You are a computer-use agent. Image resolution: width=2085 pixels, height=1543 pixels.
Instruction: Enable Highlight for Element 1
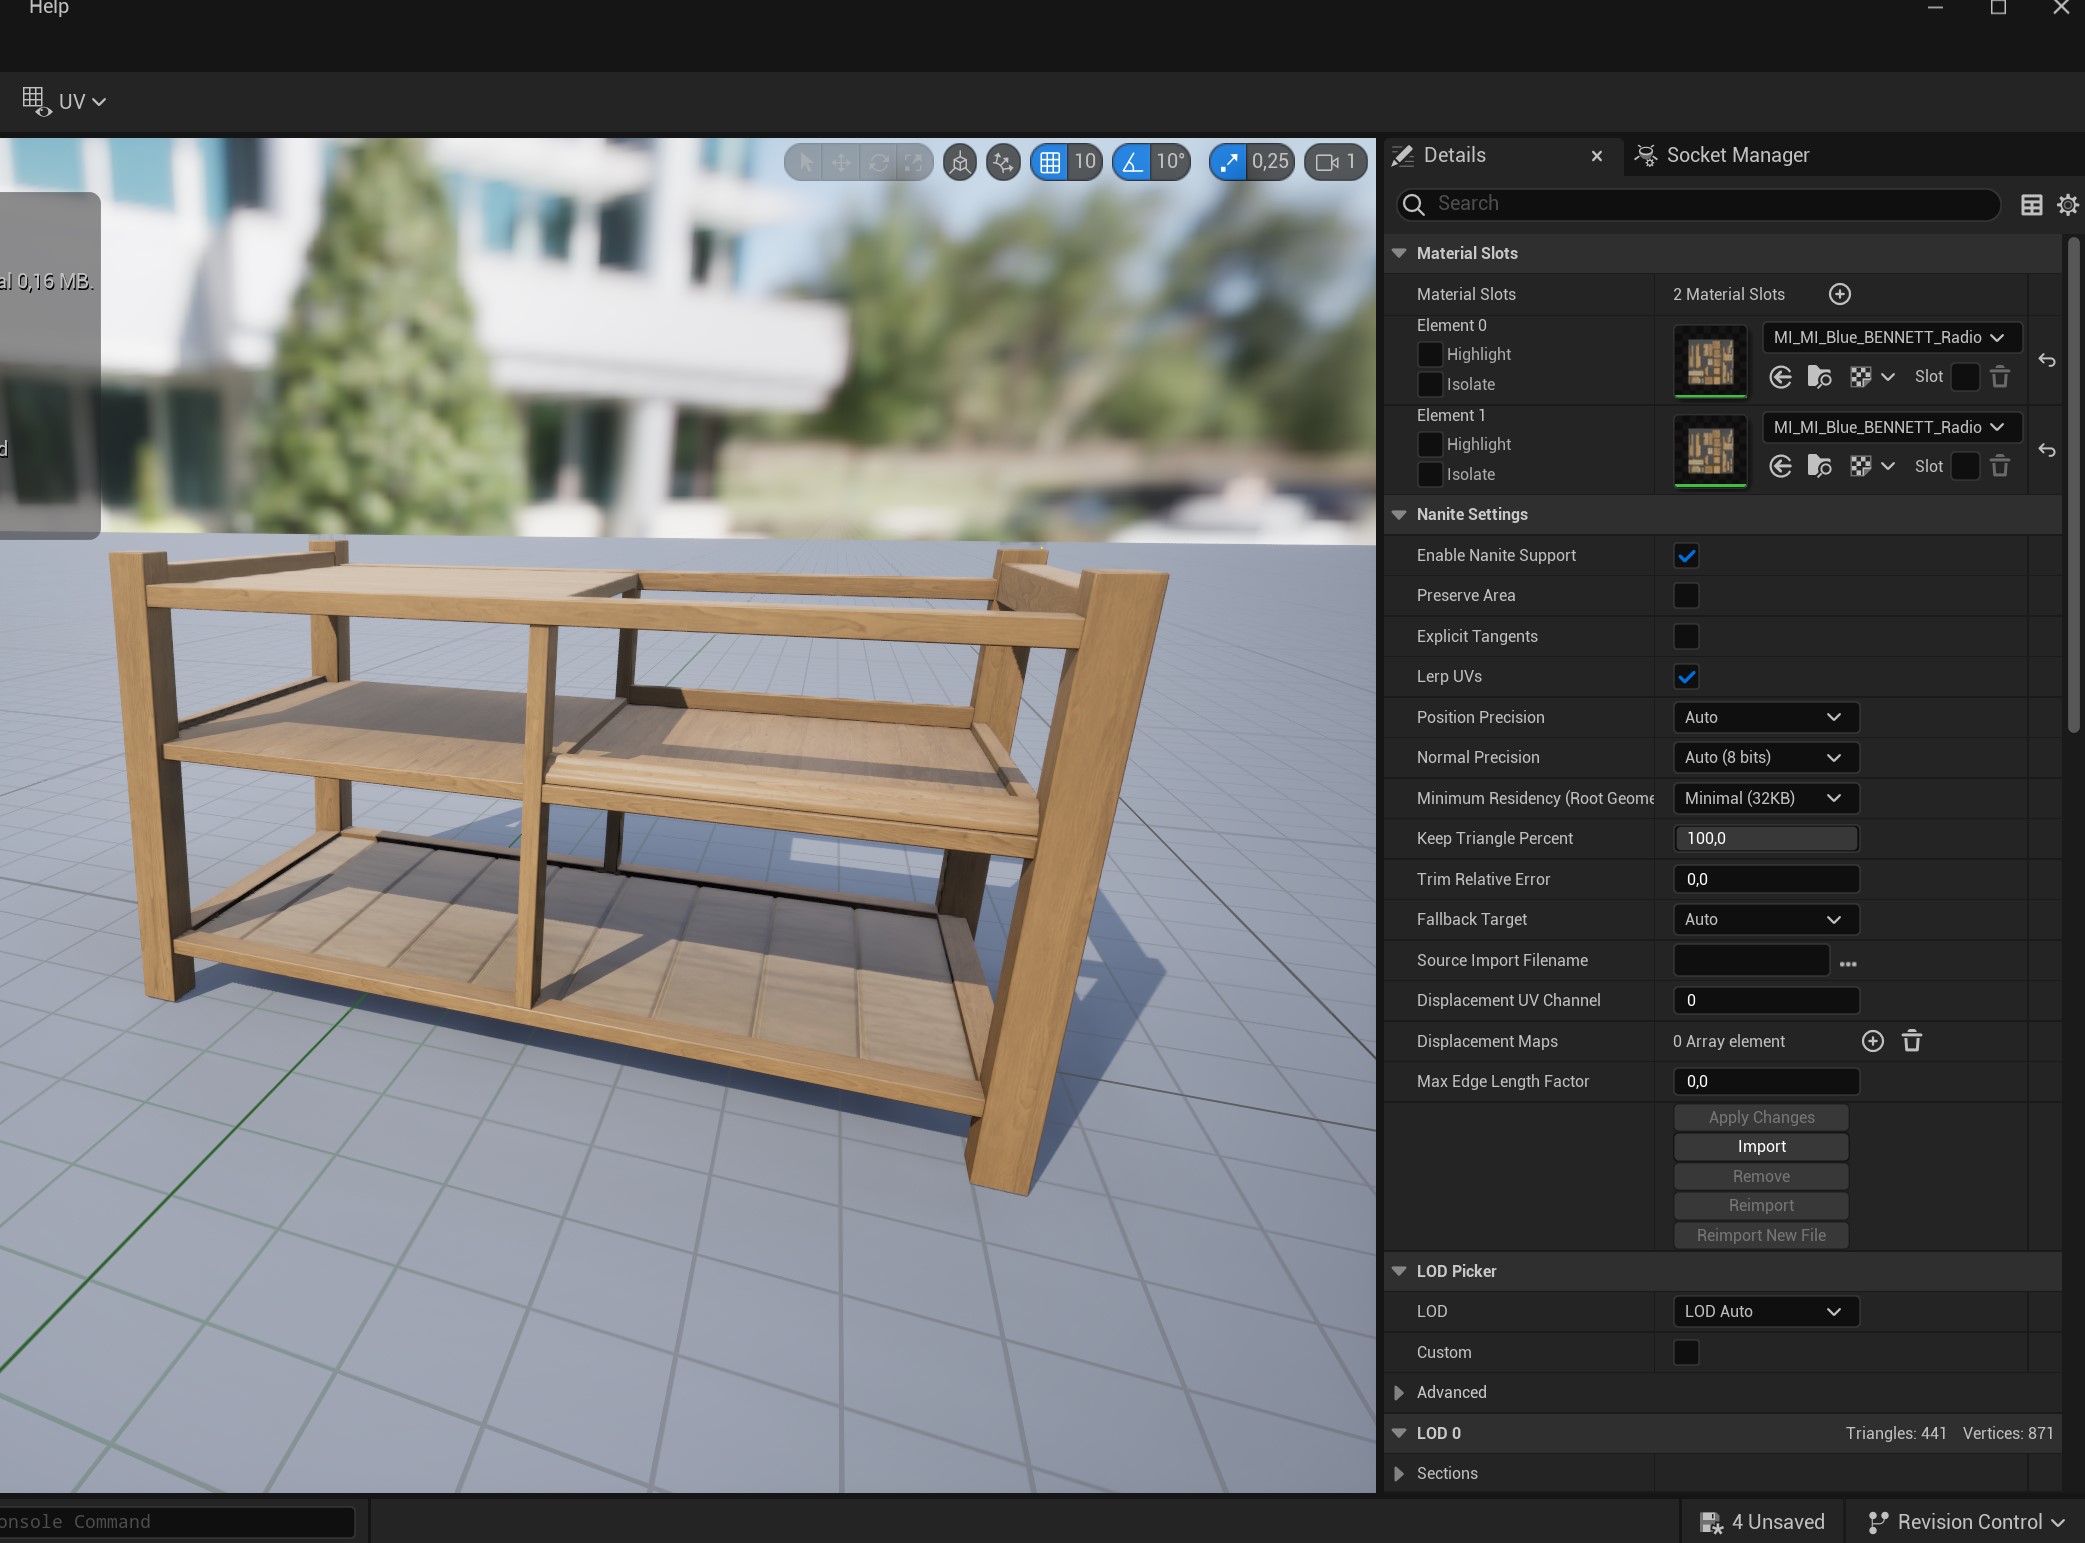(x=1430, y=444)
